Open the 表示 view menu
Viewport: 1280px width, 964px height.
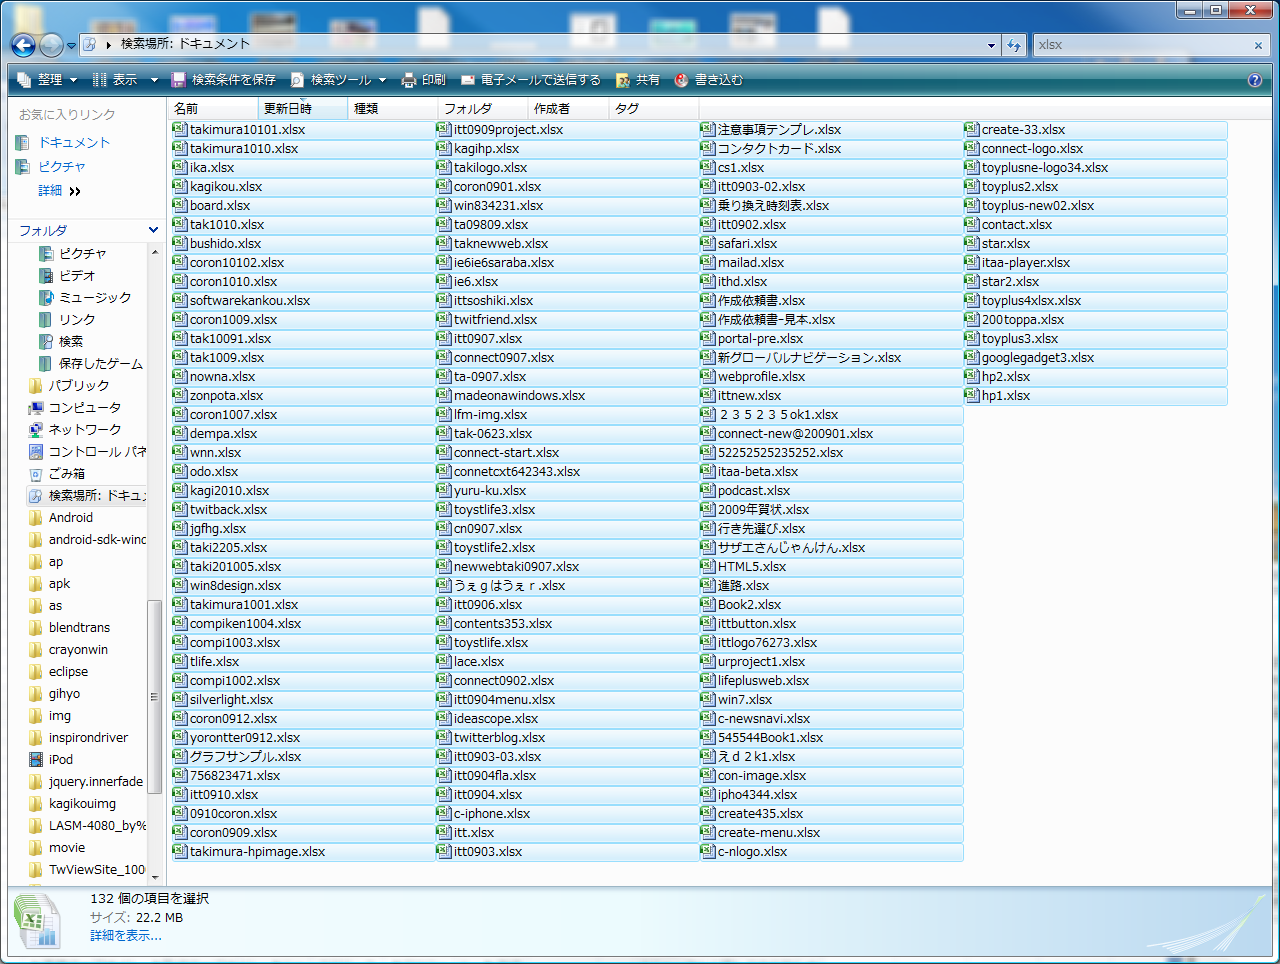point(115,80)
